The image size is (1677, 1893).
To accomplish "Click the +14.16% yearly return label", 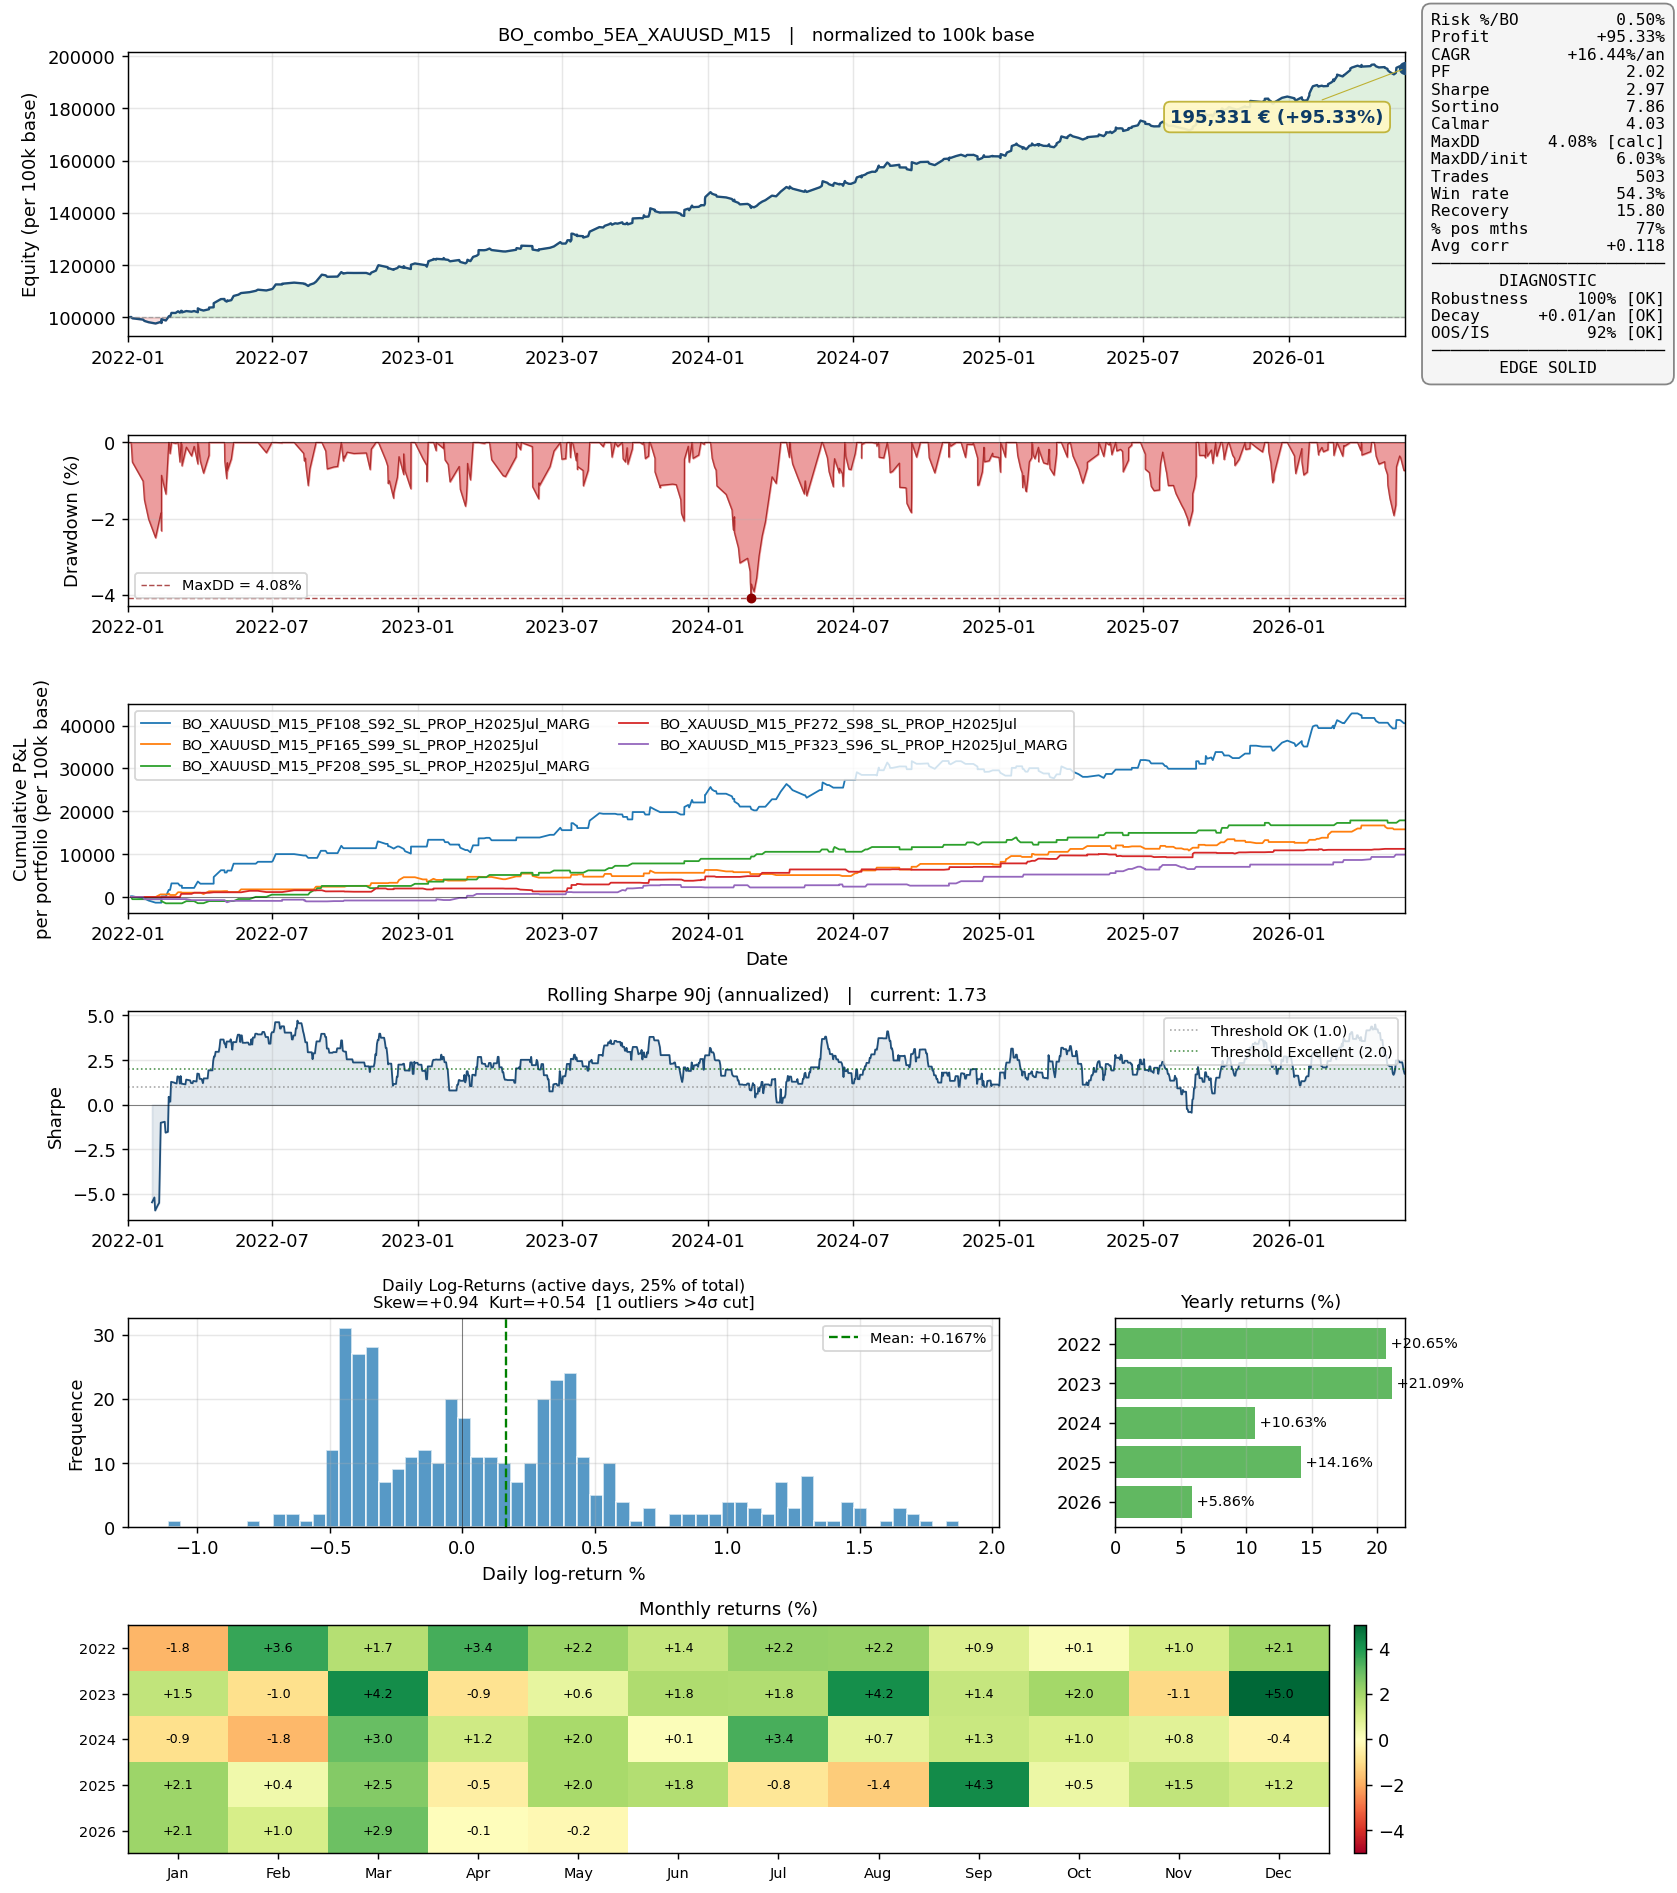I will tap(1339, 1462).
